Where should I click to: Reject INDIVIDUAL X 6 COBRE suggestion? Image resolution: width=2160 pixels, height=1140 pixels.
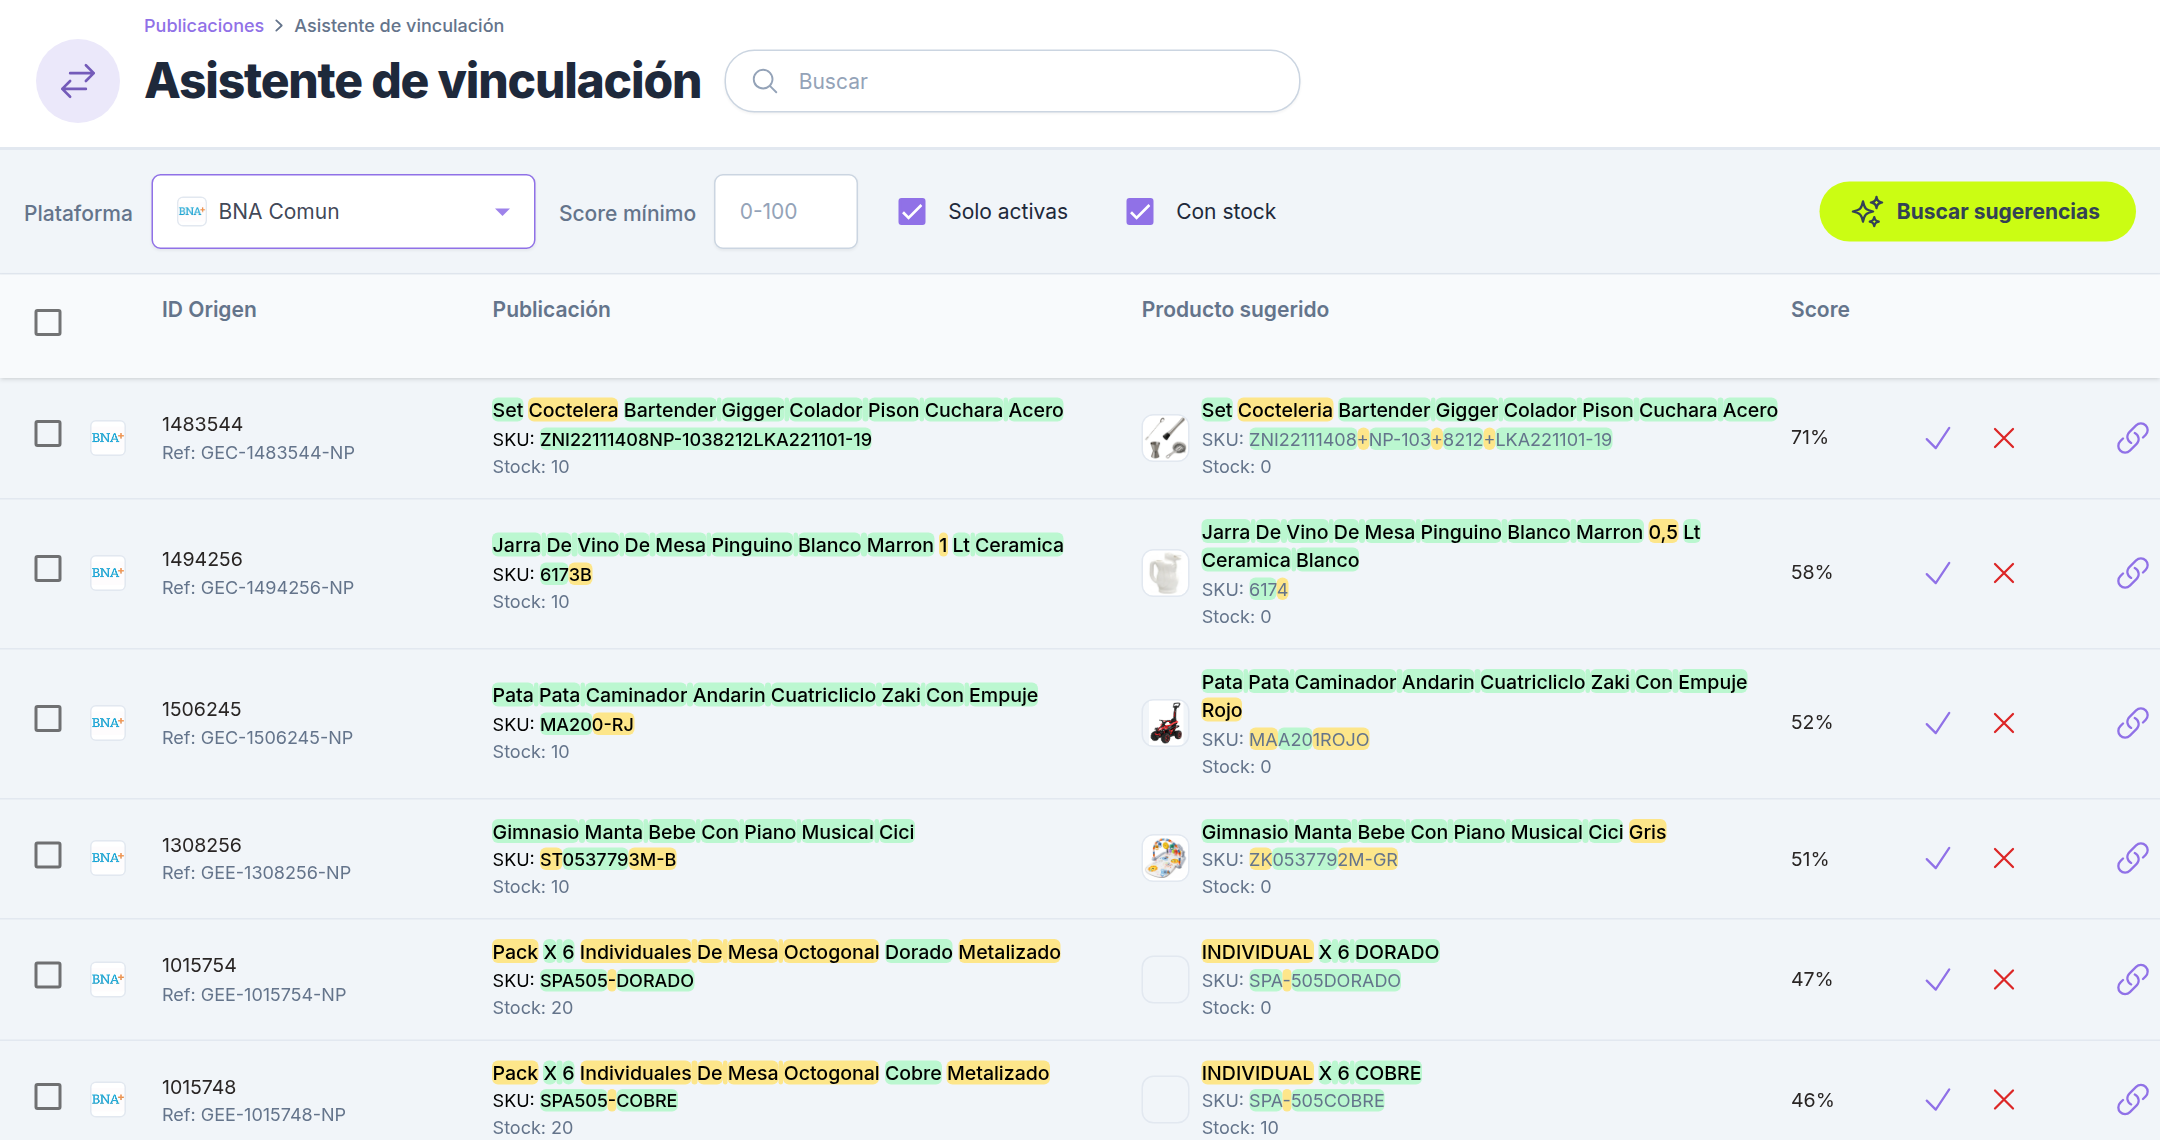[2004, 1100]
